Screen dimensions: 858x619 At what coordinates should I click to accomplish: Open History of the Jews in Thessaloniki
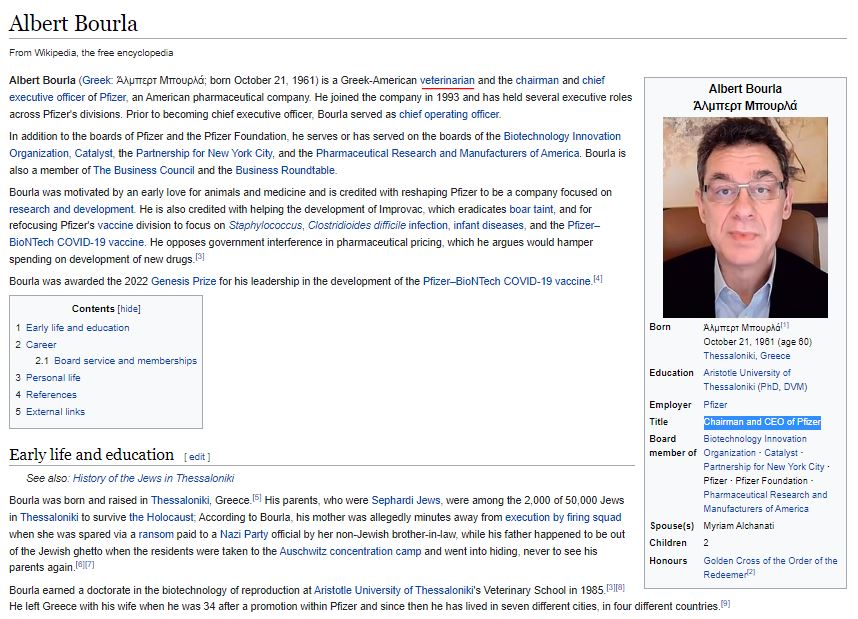(x=153, y=478)
